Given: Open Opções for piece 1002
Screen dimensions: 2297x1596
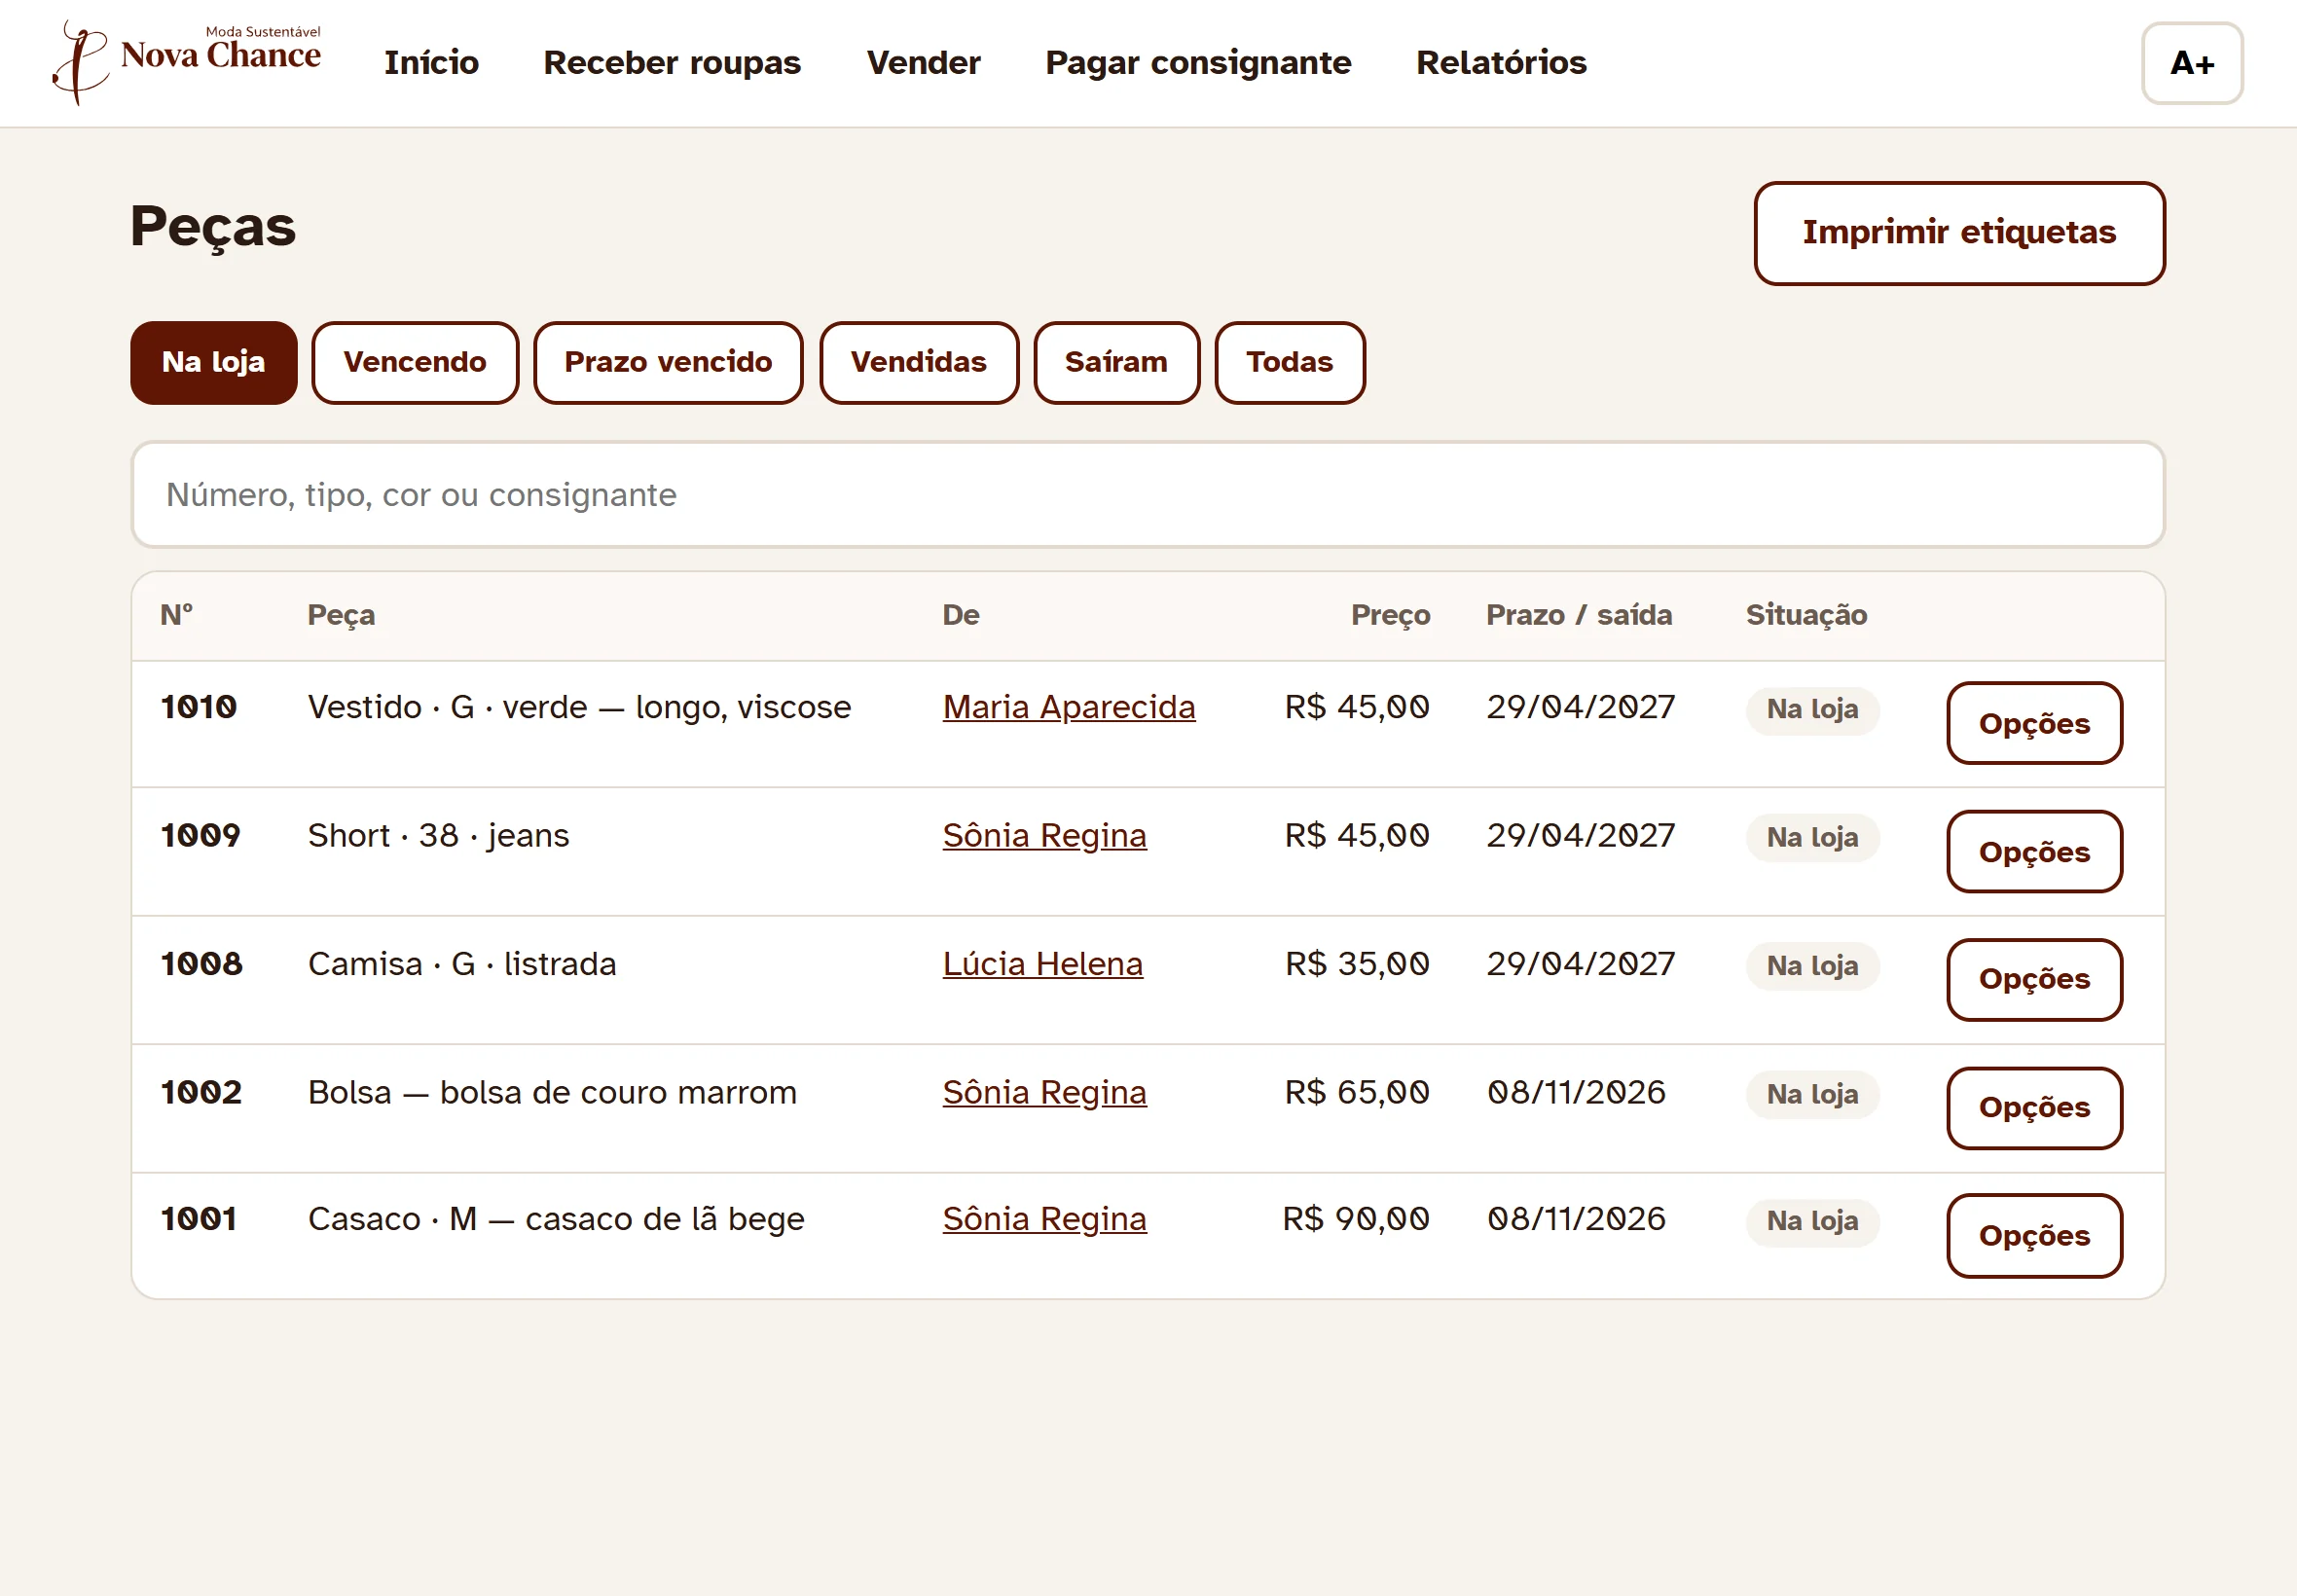Looking at the screenshot, I should [2034, 1108].
